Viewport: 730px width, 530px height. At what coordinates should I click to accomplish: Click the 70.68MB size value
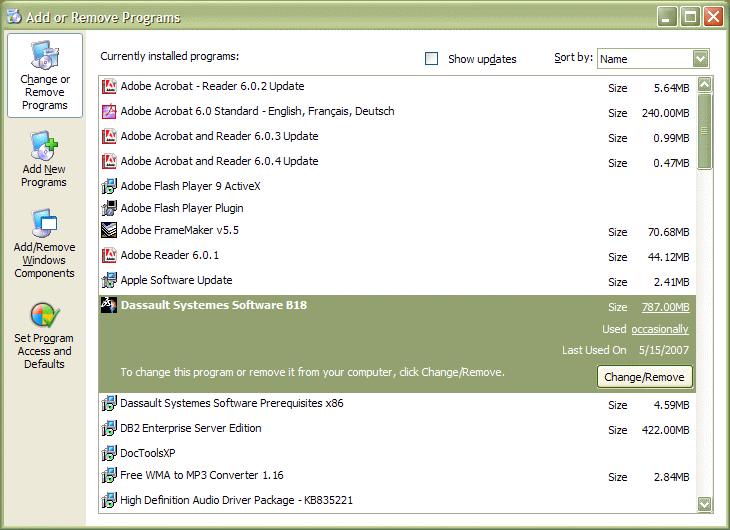669,232
